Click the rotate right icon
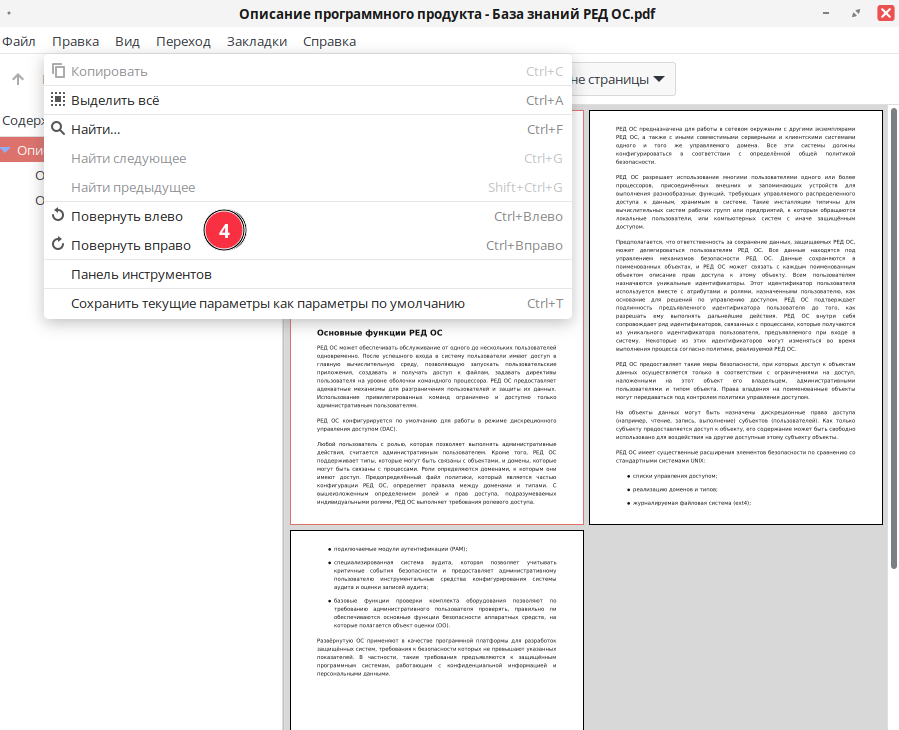Screen dimensions: 899x730 coord(58,245)
